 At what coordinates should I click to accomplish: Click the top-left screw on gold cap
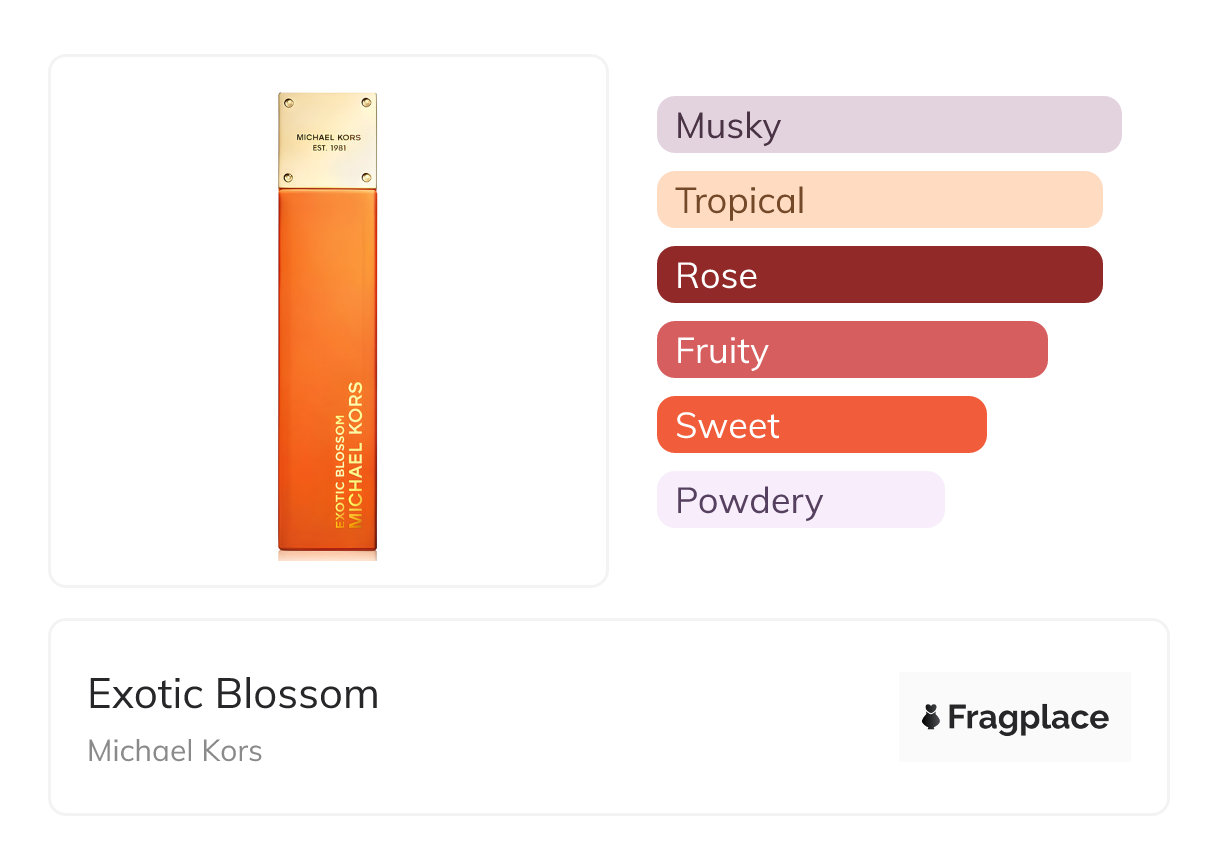tap(287, 102)
